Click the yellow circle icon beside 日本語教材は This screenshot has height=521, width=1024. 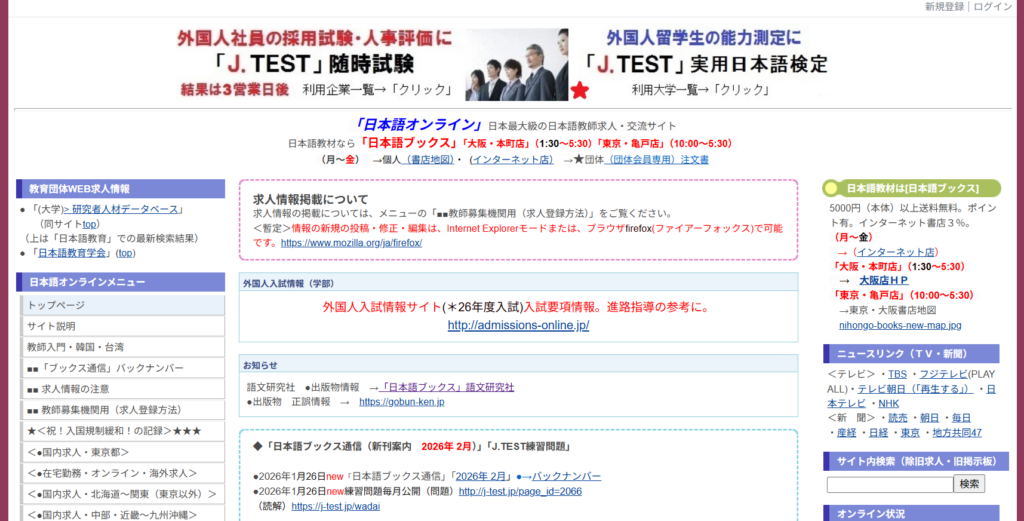tap(831, 189)
